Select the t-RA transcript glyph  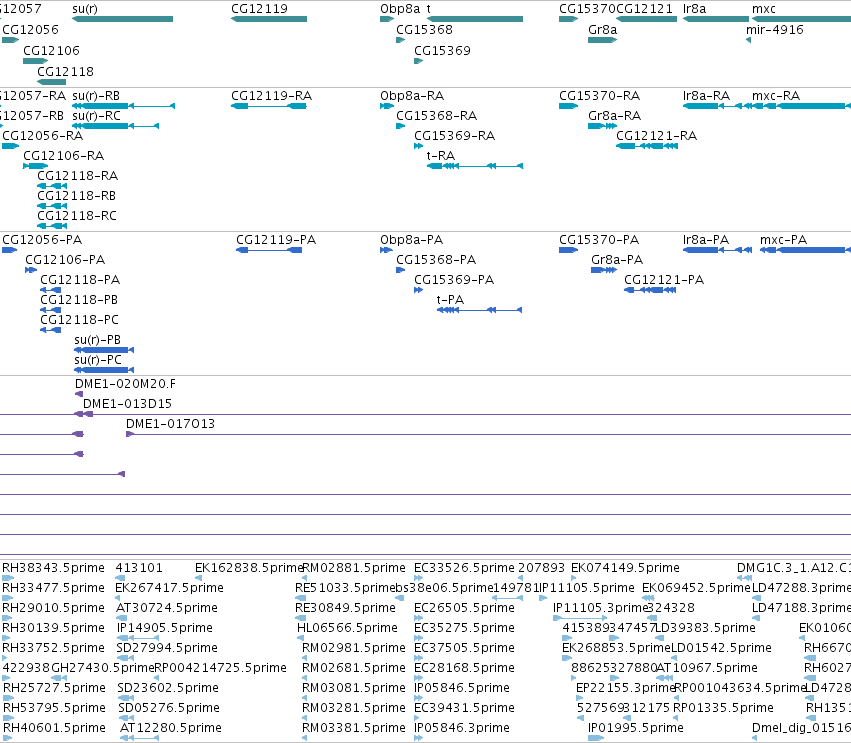475,166
